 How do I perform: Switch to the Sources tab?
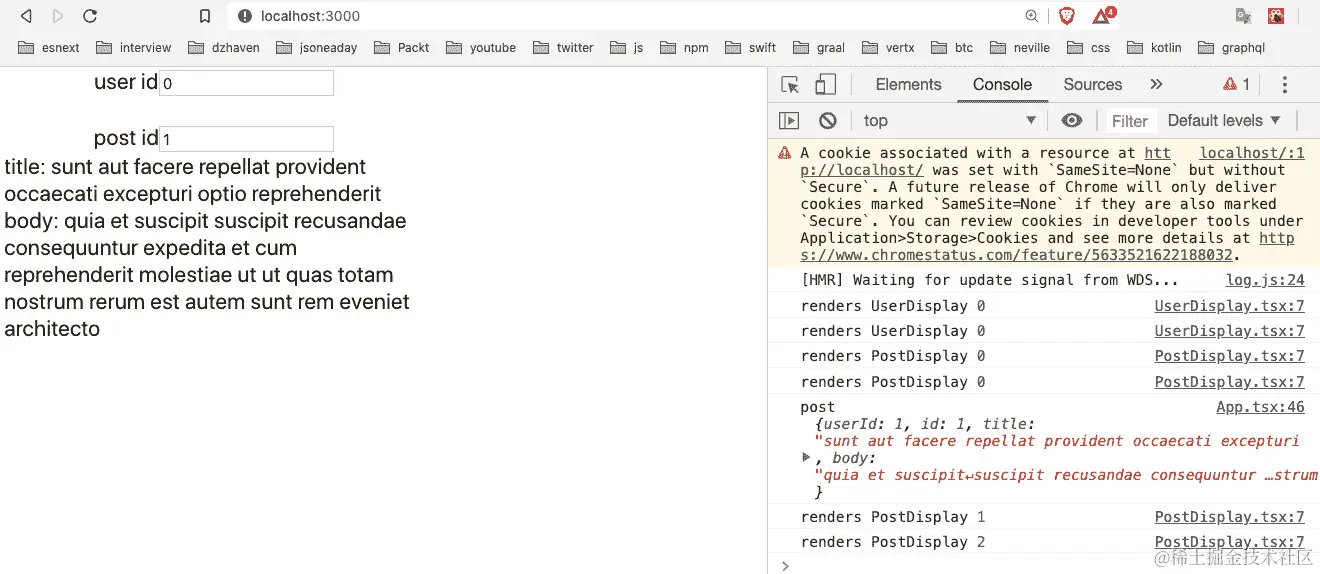click(x=1092, y=85)
